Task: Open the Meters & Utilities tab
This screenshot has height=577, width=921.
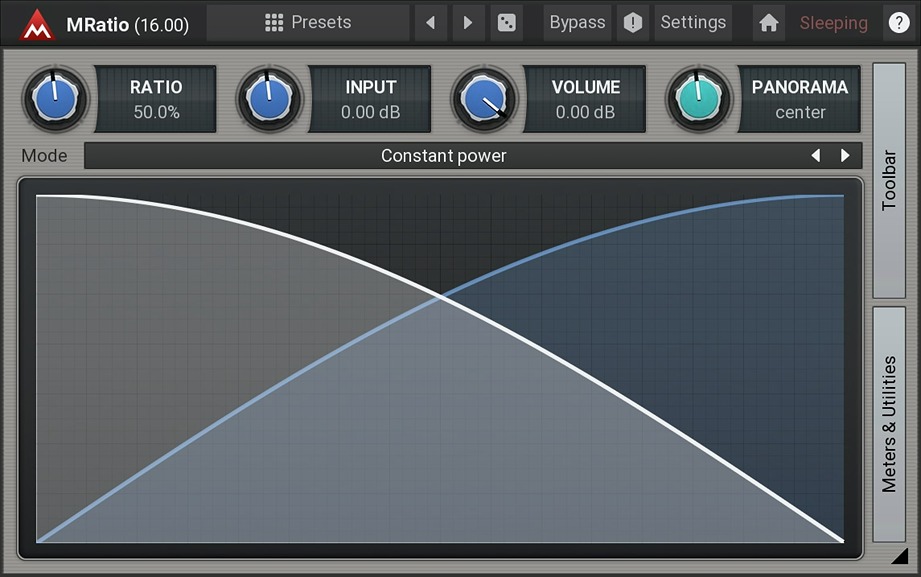Action: (x=890, y=420)
